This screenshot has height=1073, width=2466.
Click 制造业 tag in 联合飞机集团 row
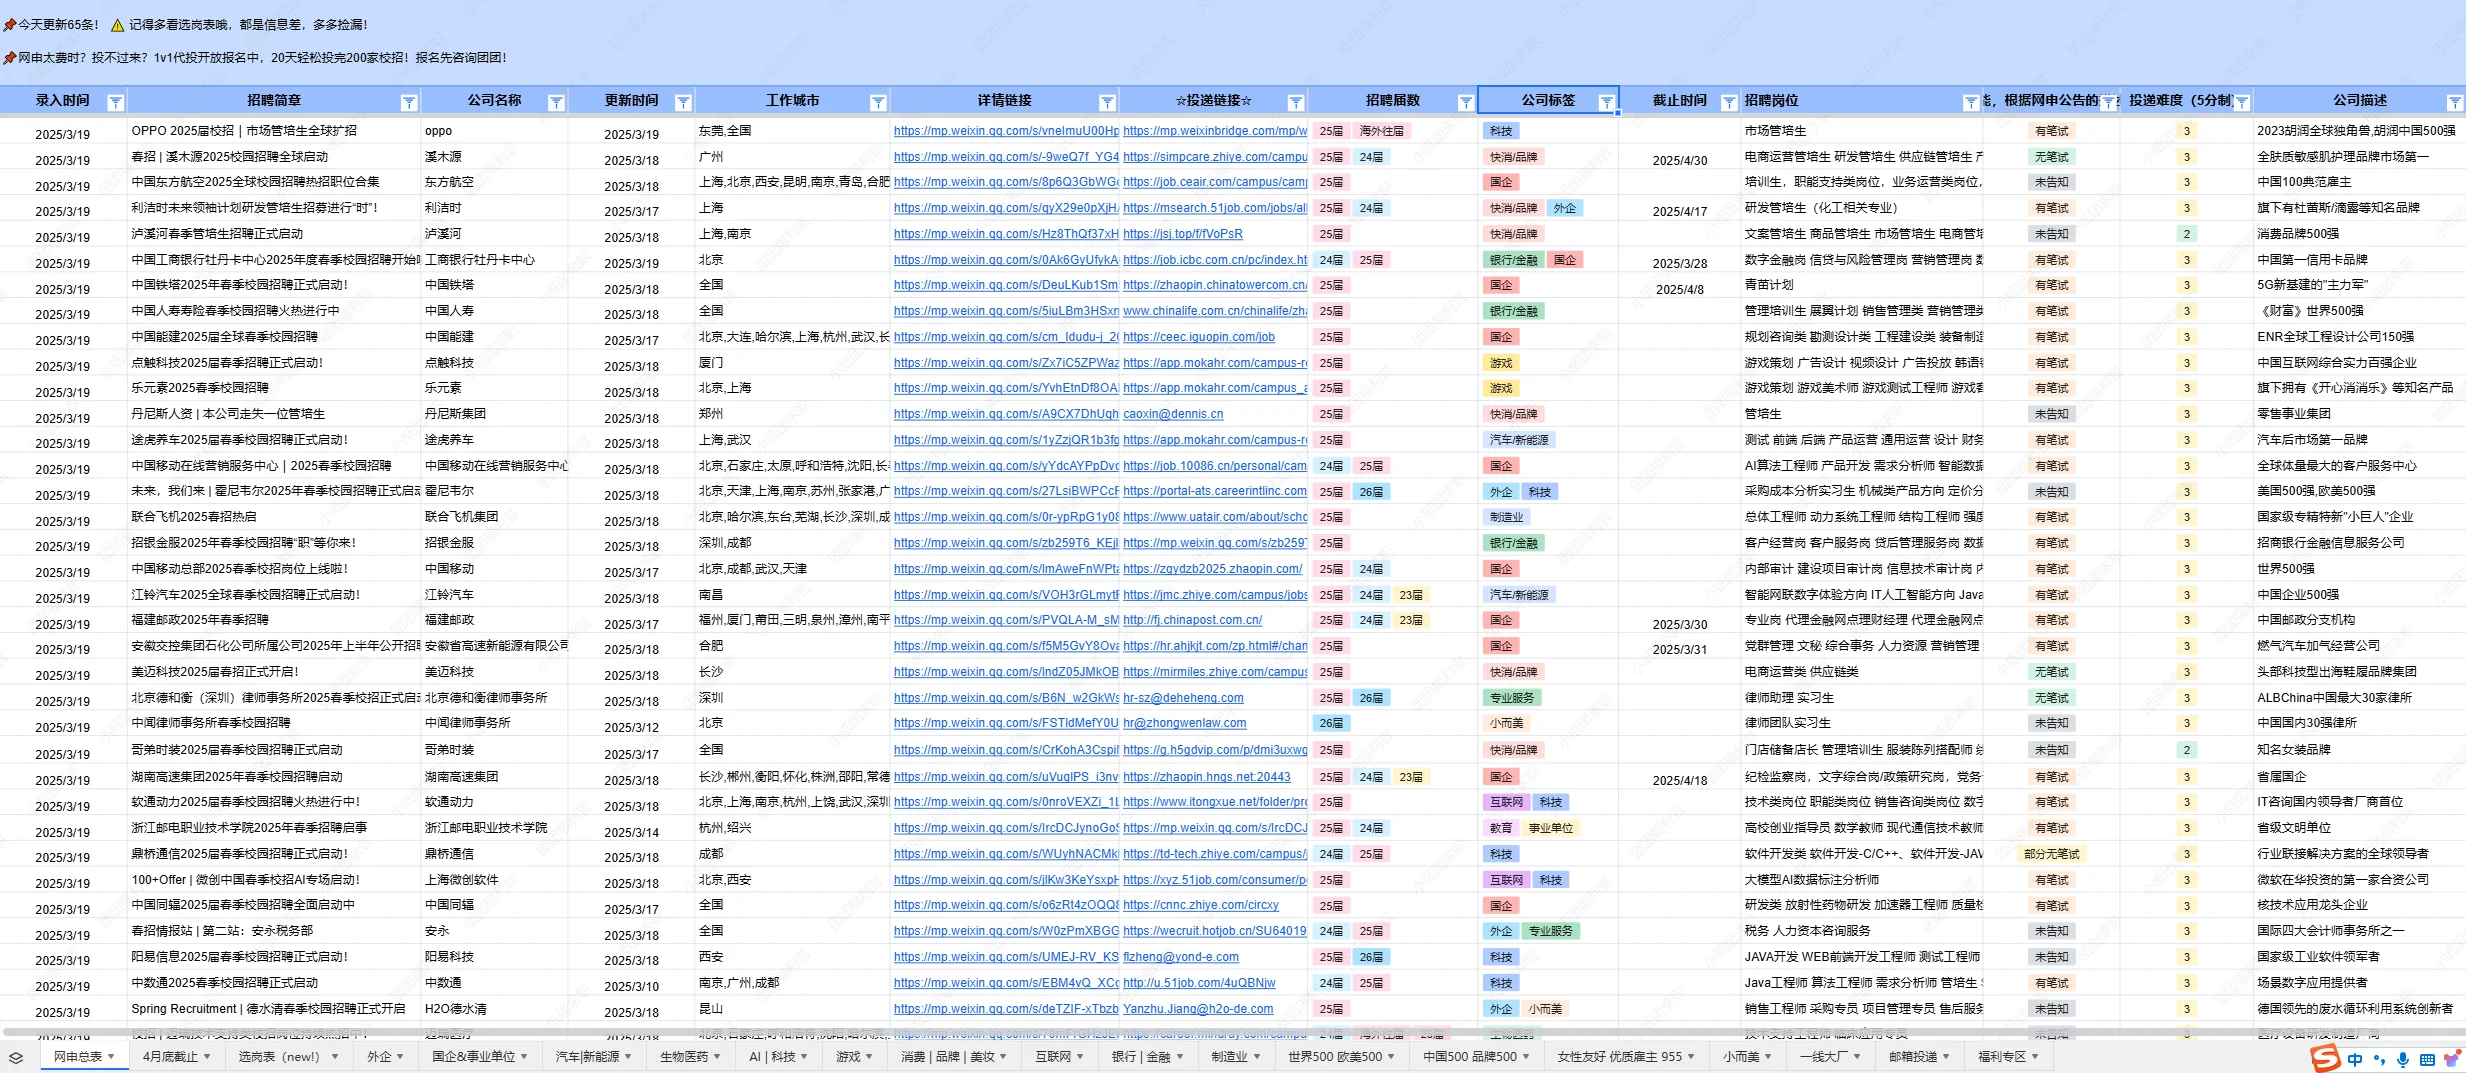tap(1506, 517)
